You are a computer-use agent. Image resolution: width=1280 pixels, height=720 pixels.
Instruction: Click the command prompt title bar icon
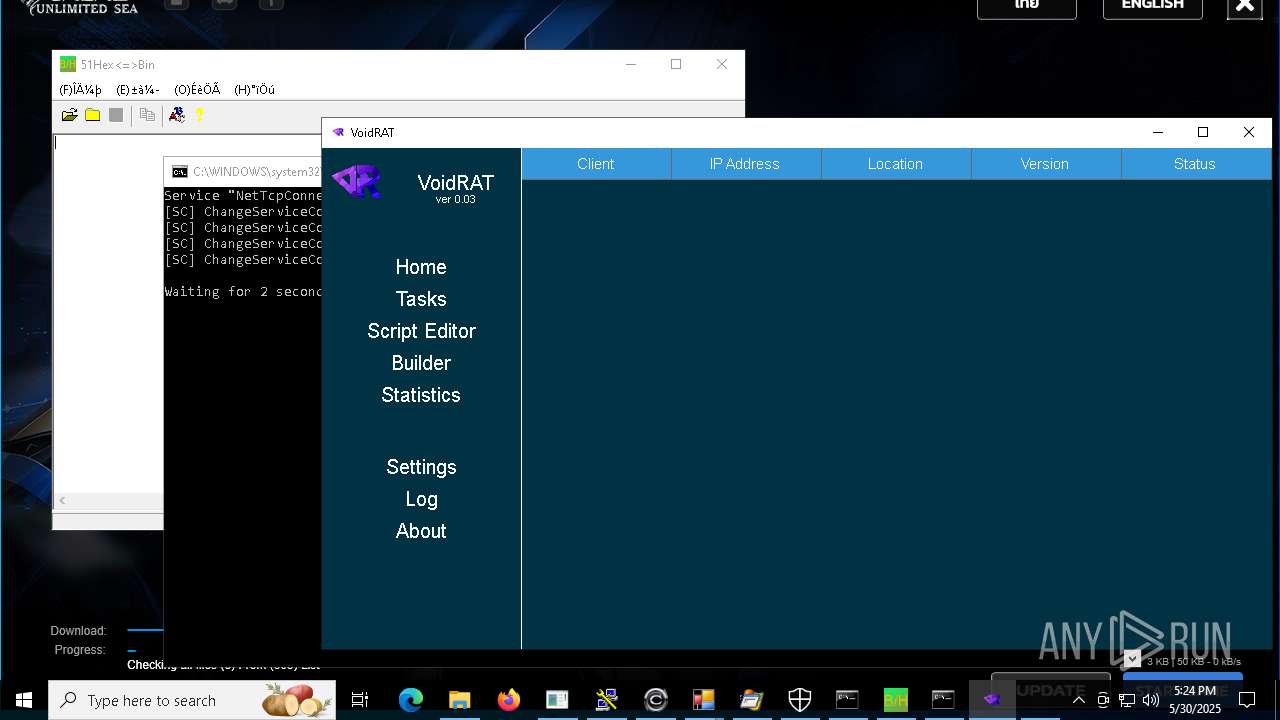[x=180, y=172]
